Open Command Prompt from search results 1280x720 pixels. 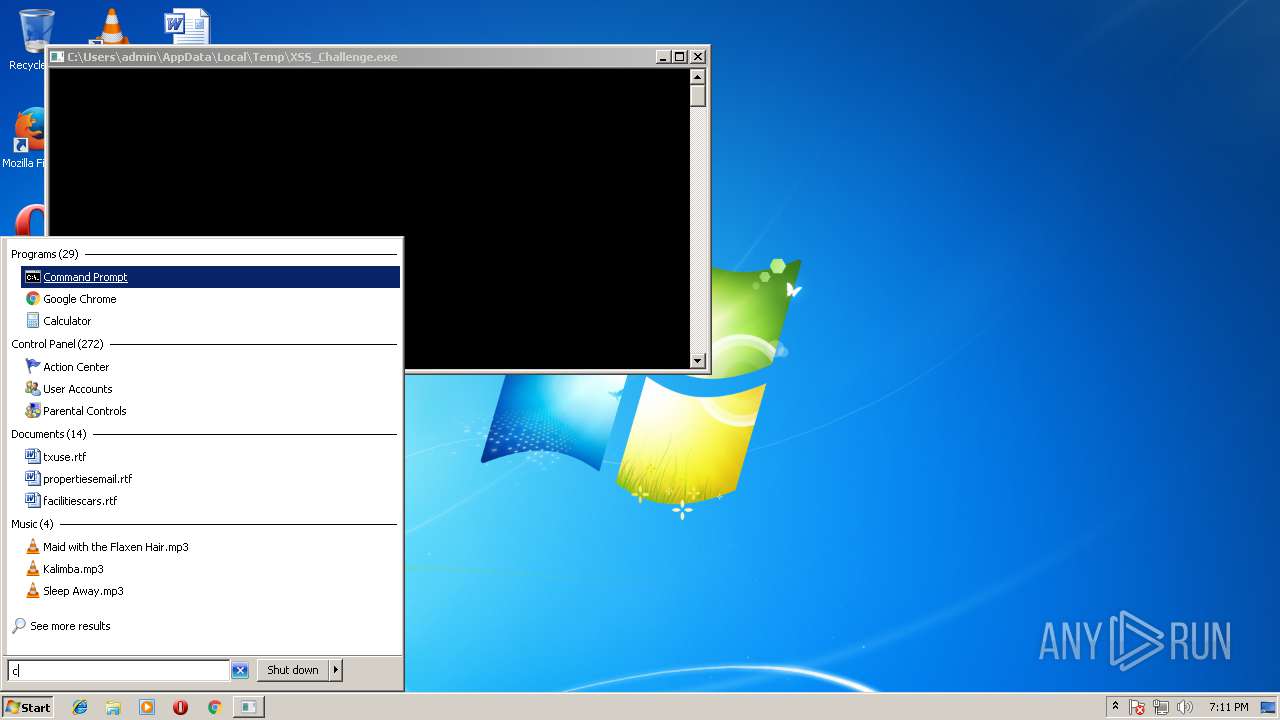click(210, 277)
